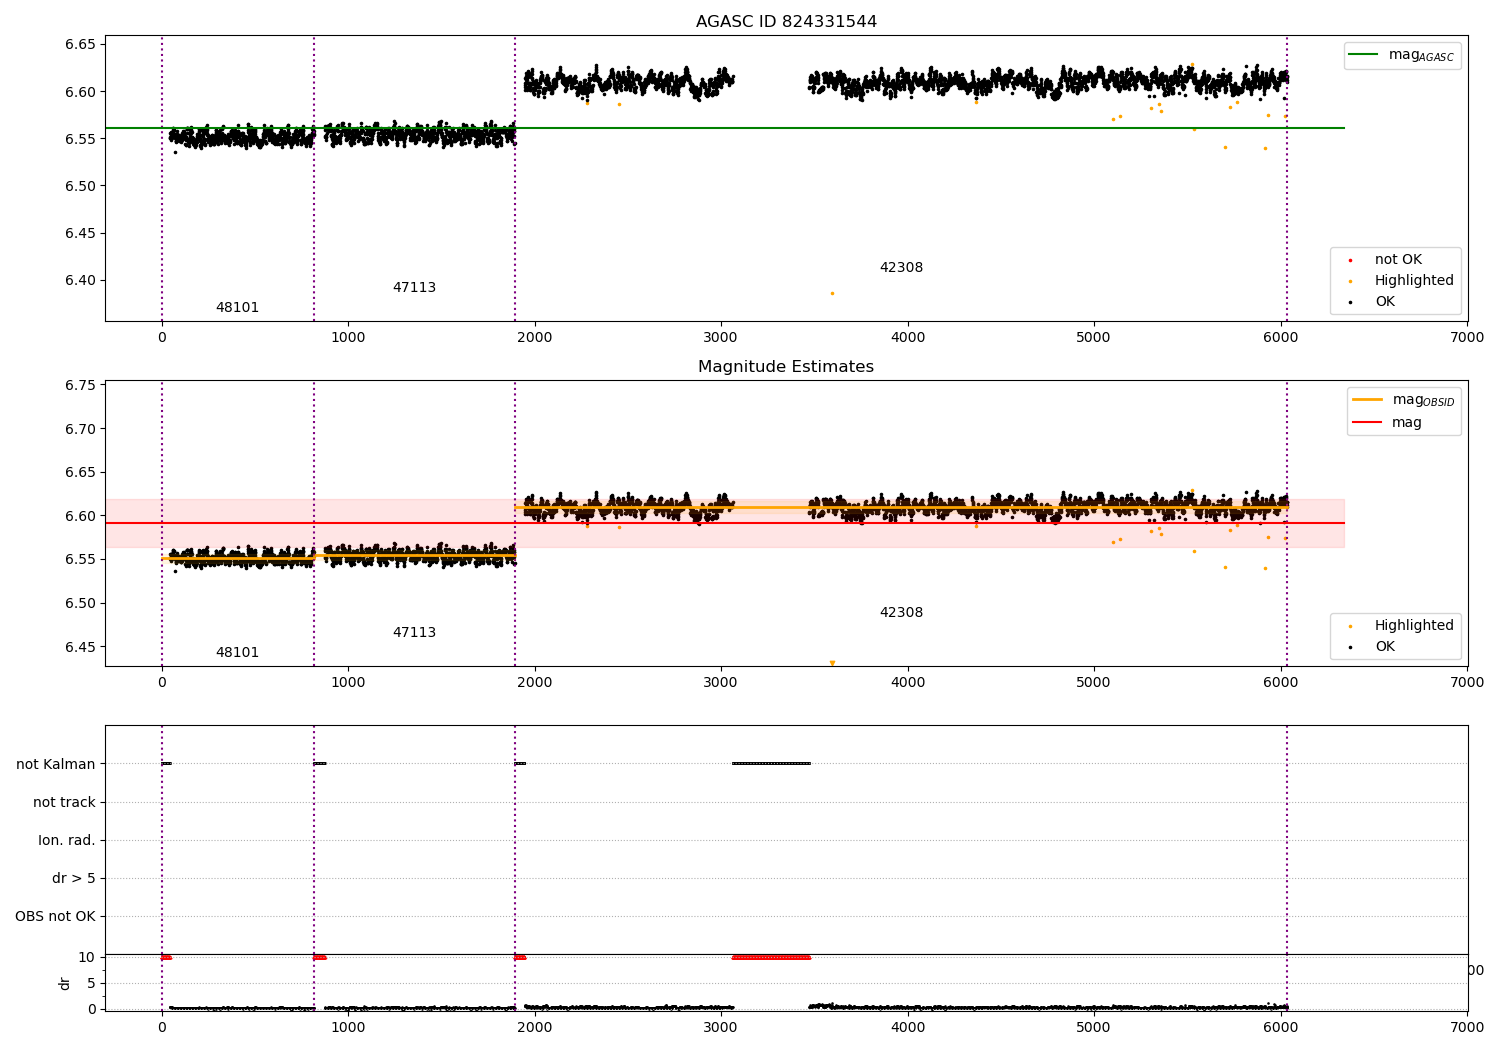The width and height of the screenshot is (1500, 1050).
Task: Click the red 'mag' legend line swatch
Action: tap(1367, 422)
